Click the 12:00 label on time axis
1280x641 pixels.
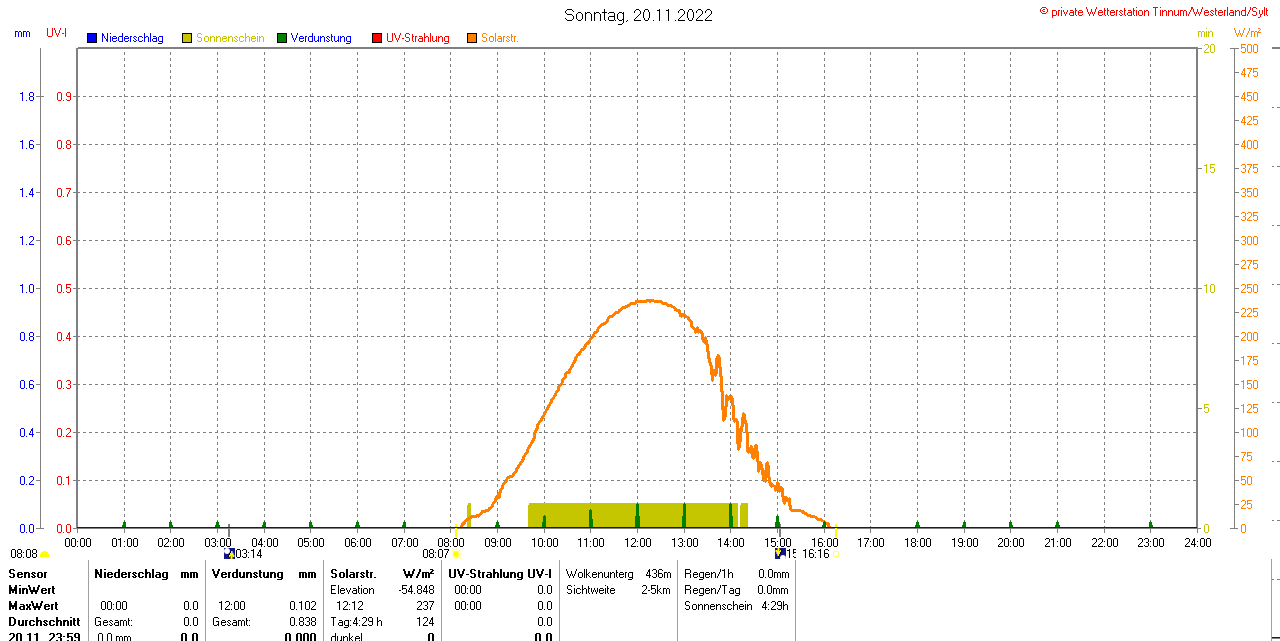coord(637,543)
